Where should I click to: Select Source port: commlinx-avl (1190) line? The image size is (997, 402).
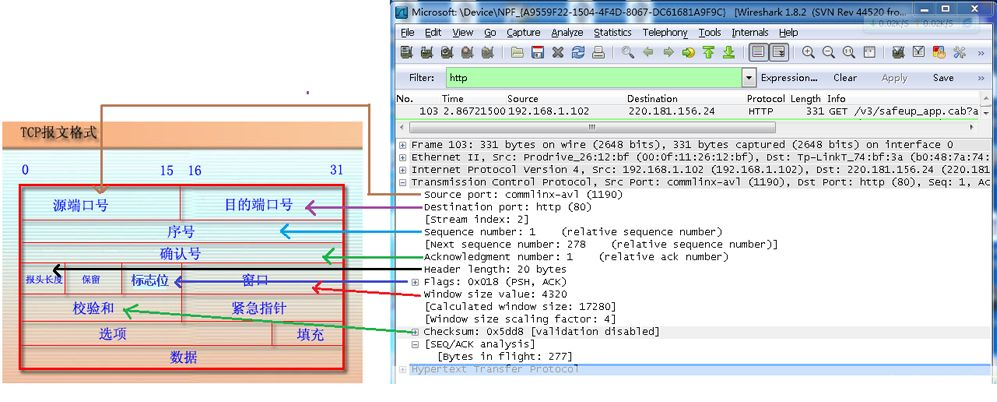pos(523,195)
